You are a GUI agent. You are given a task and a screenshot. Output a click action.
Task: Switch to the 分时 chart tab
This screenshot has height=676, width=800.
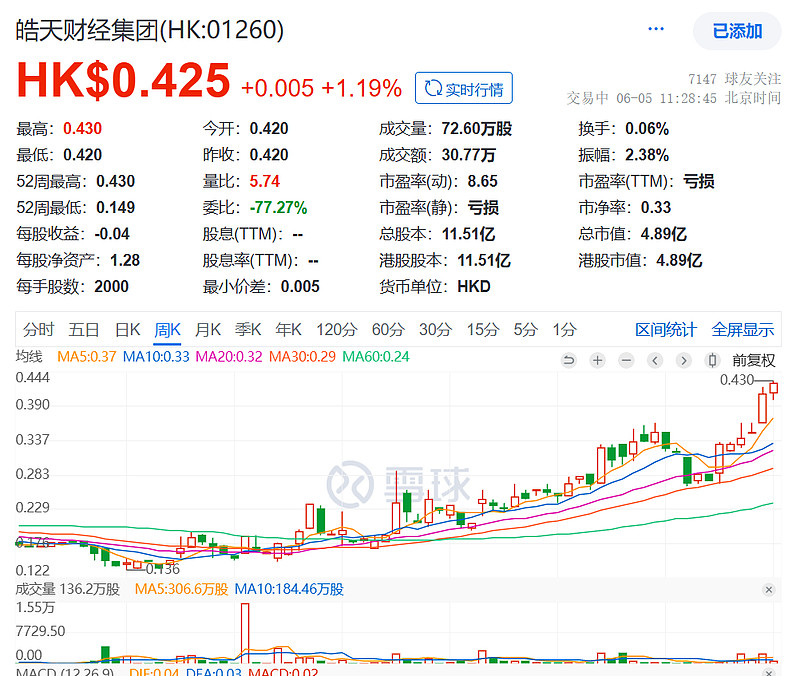38,330
